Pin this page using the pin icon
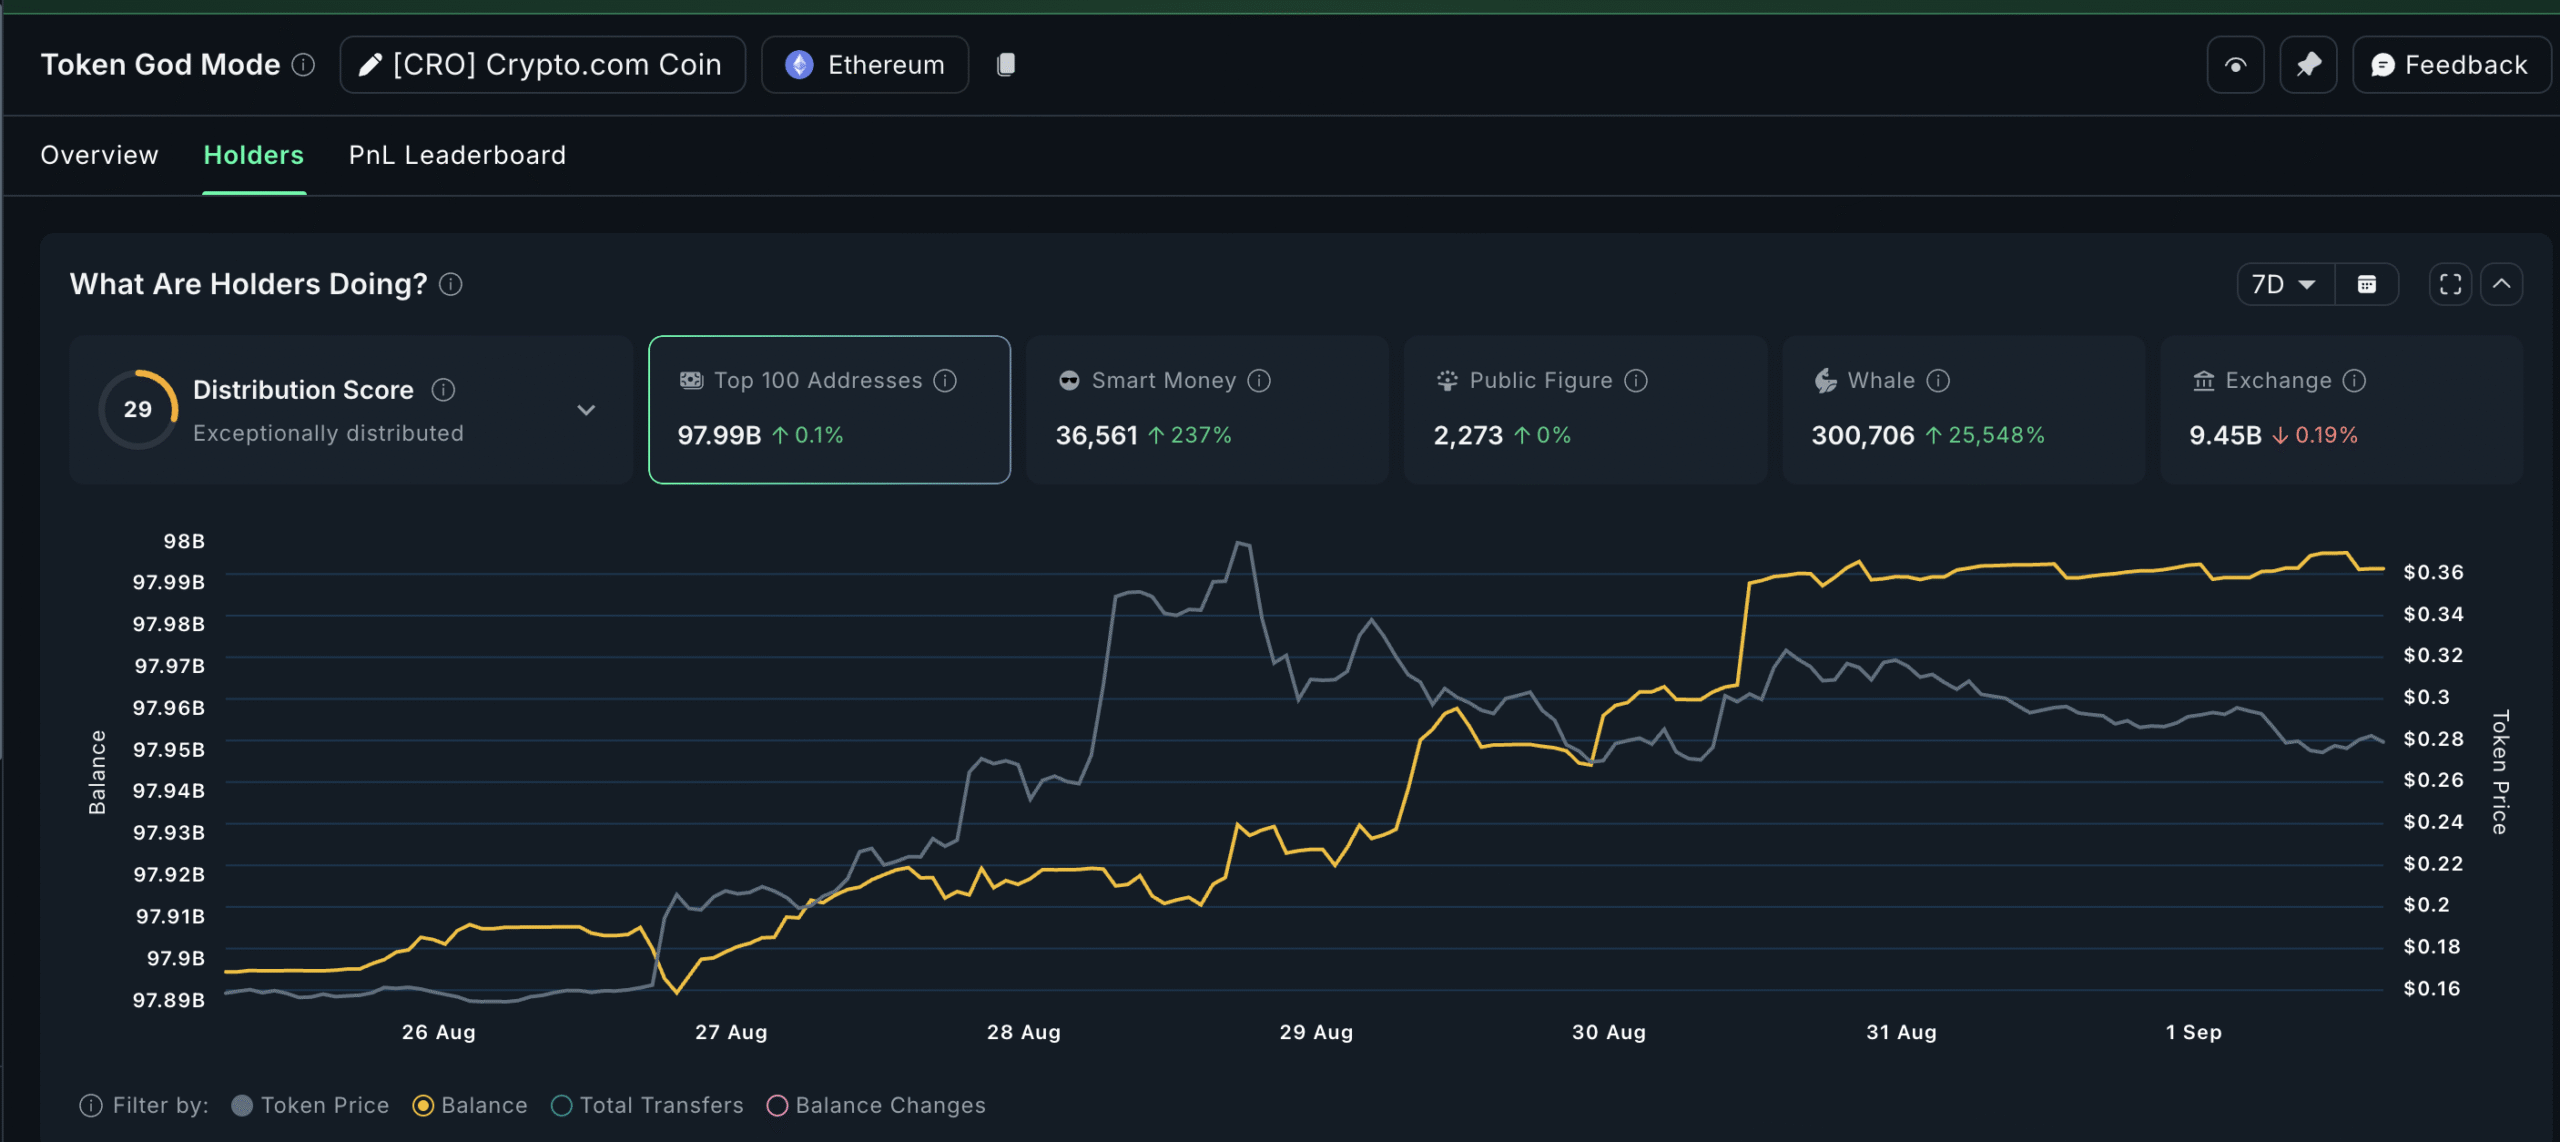The height and width of the screenshot is (1142, 2560). pyautogui.click(x=2308, y=64)
